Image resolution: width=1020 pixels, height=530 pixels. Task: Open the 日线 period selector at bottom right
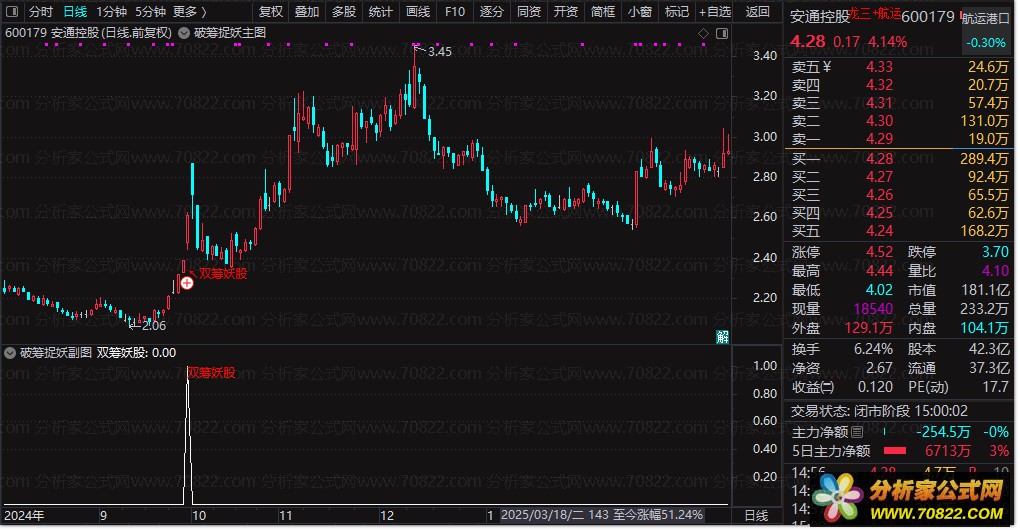tap(756, 515)
